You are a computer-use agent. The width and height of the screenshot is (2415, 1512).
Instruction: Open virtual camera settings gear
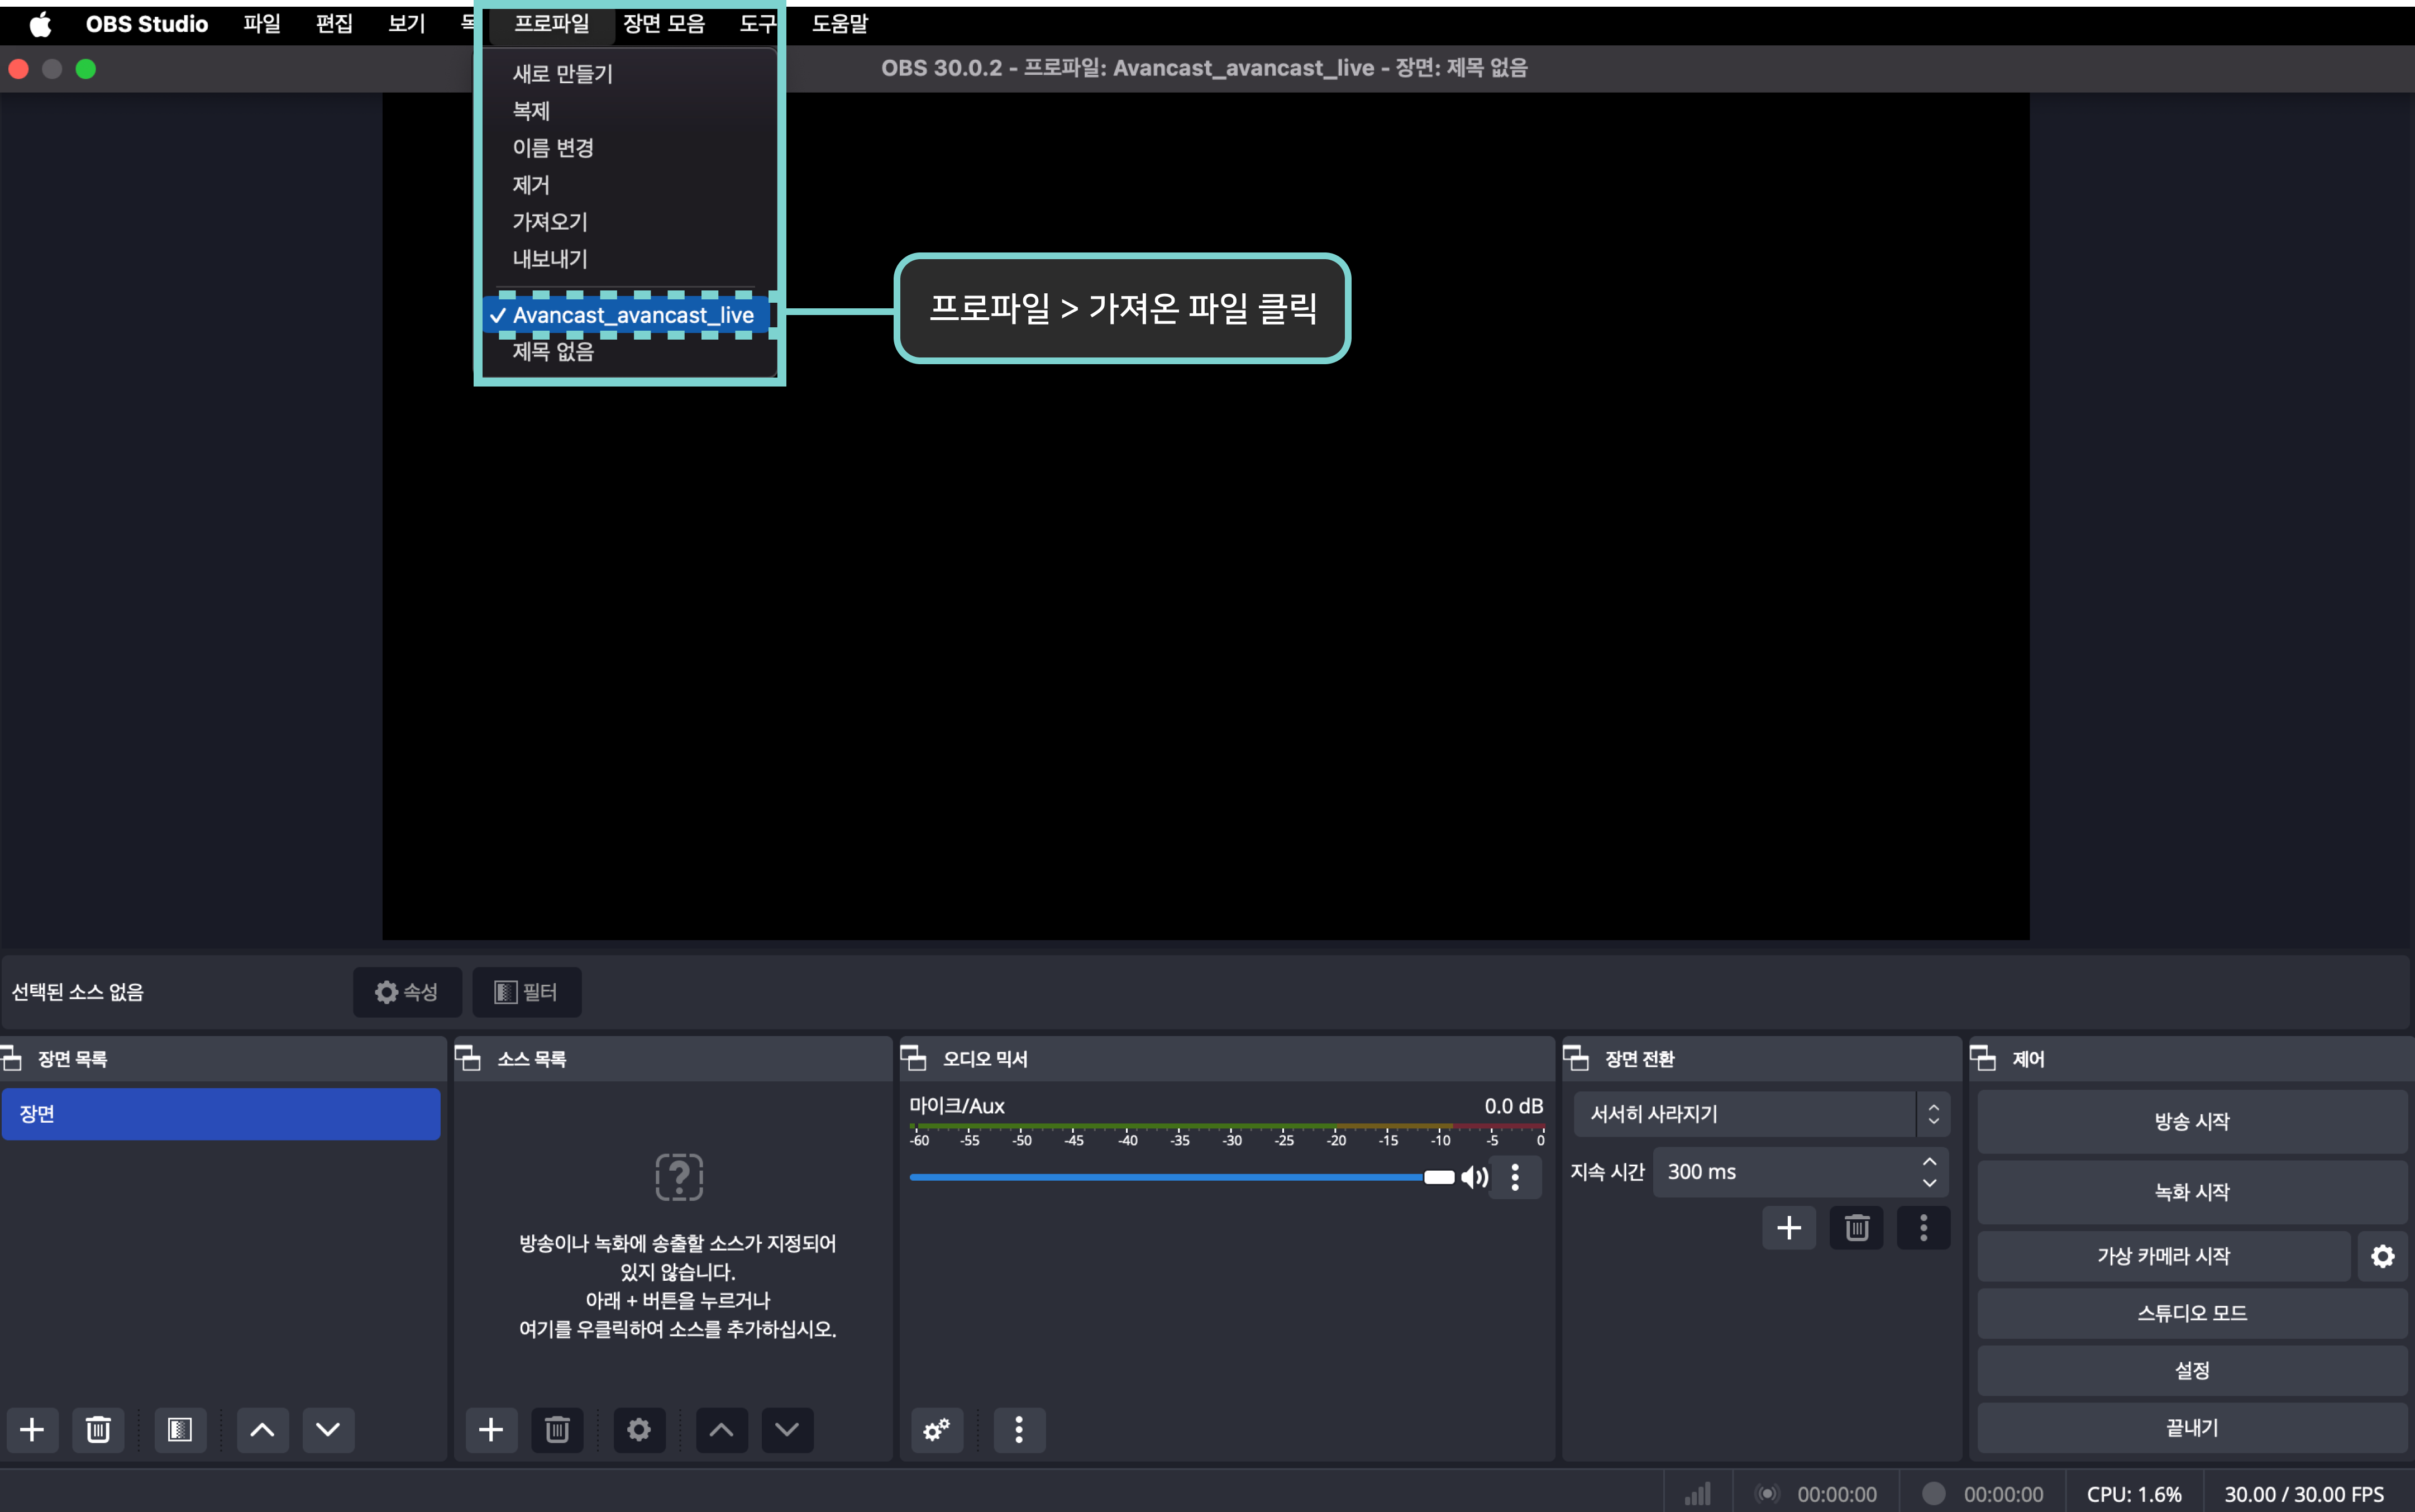2383,1256
